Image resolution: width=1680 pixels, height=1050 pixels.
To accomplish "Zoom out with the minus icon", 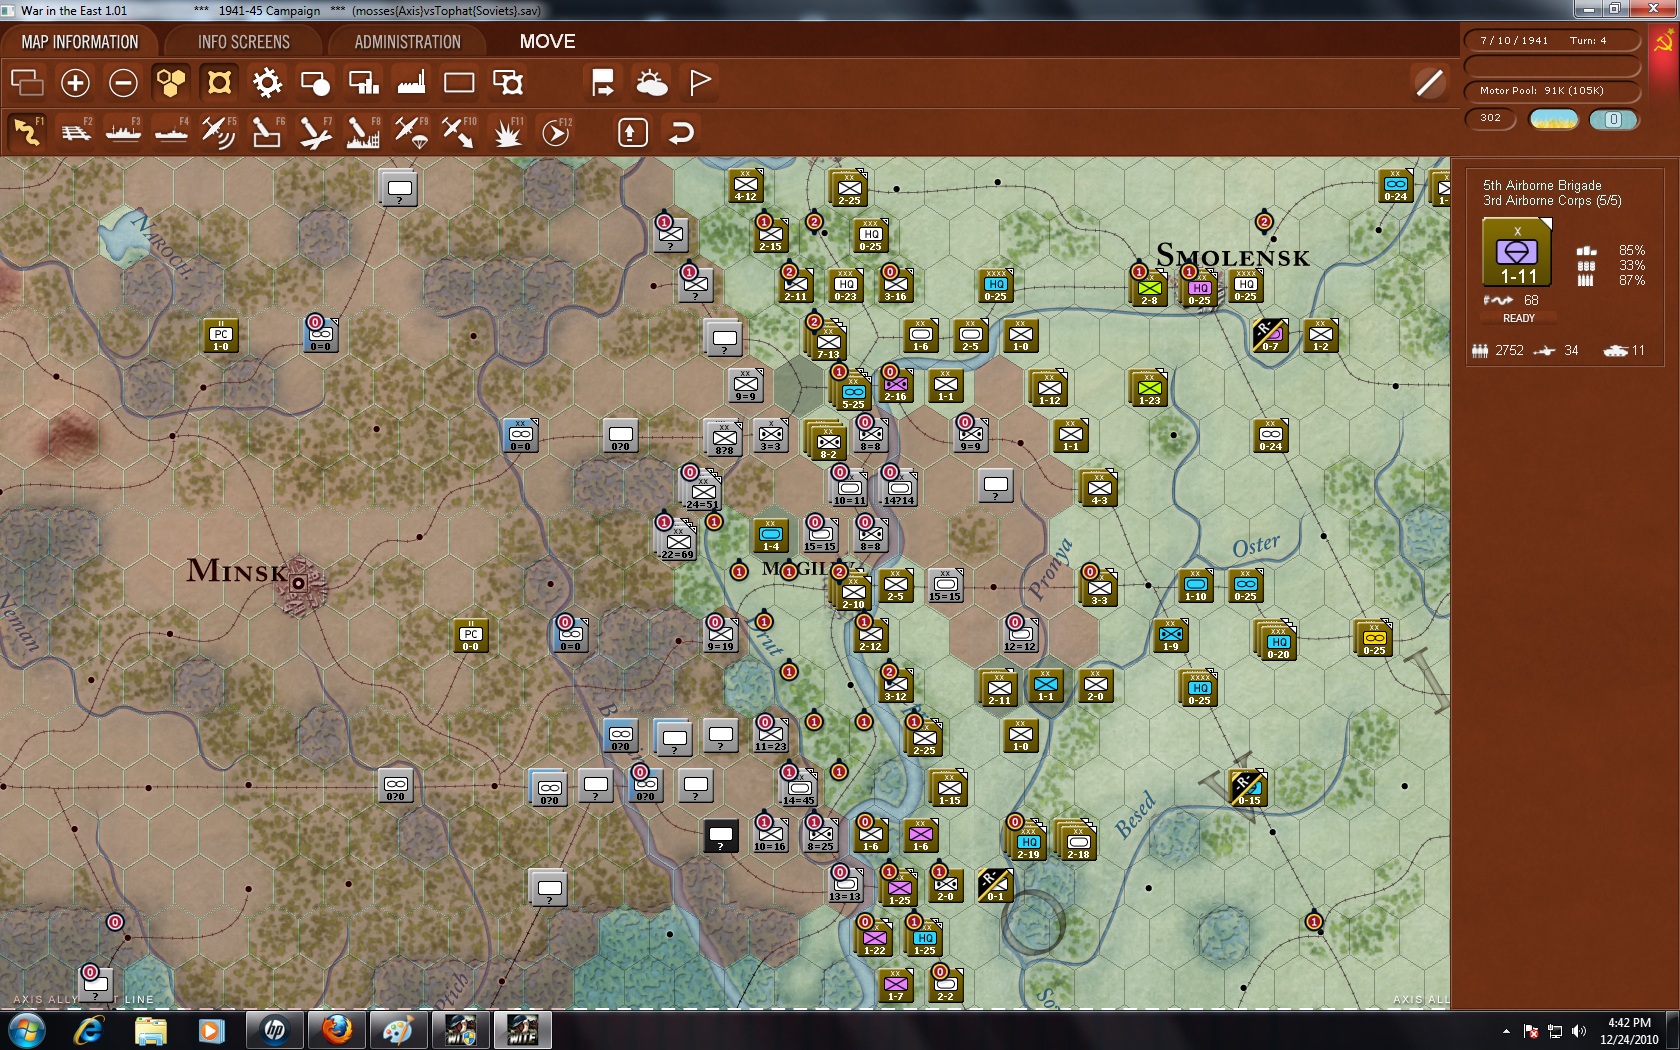I will click(x=123, y=83).
